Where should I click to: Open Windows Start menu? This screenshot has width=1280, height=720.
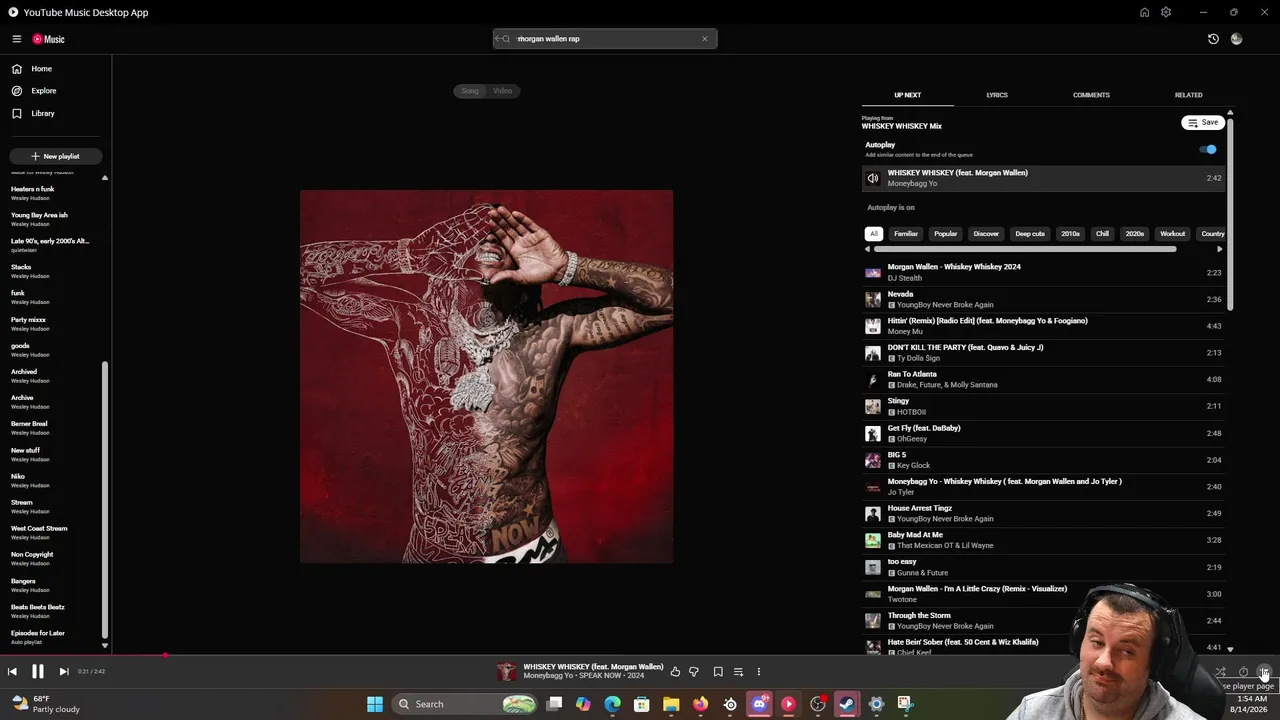point(375,704)
